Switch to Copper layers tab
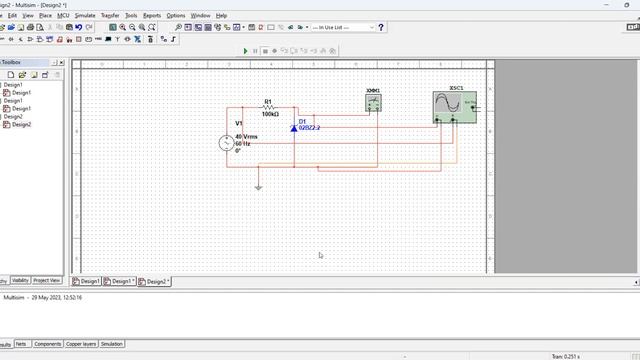Viewport: 640px width, 360px height. [x=81, y=344]
